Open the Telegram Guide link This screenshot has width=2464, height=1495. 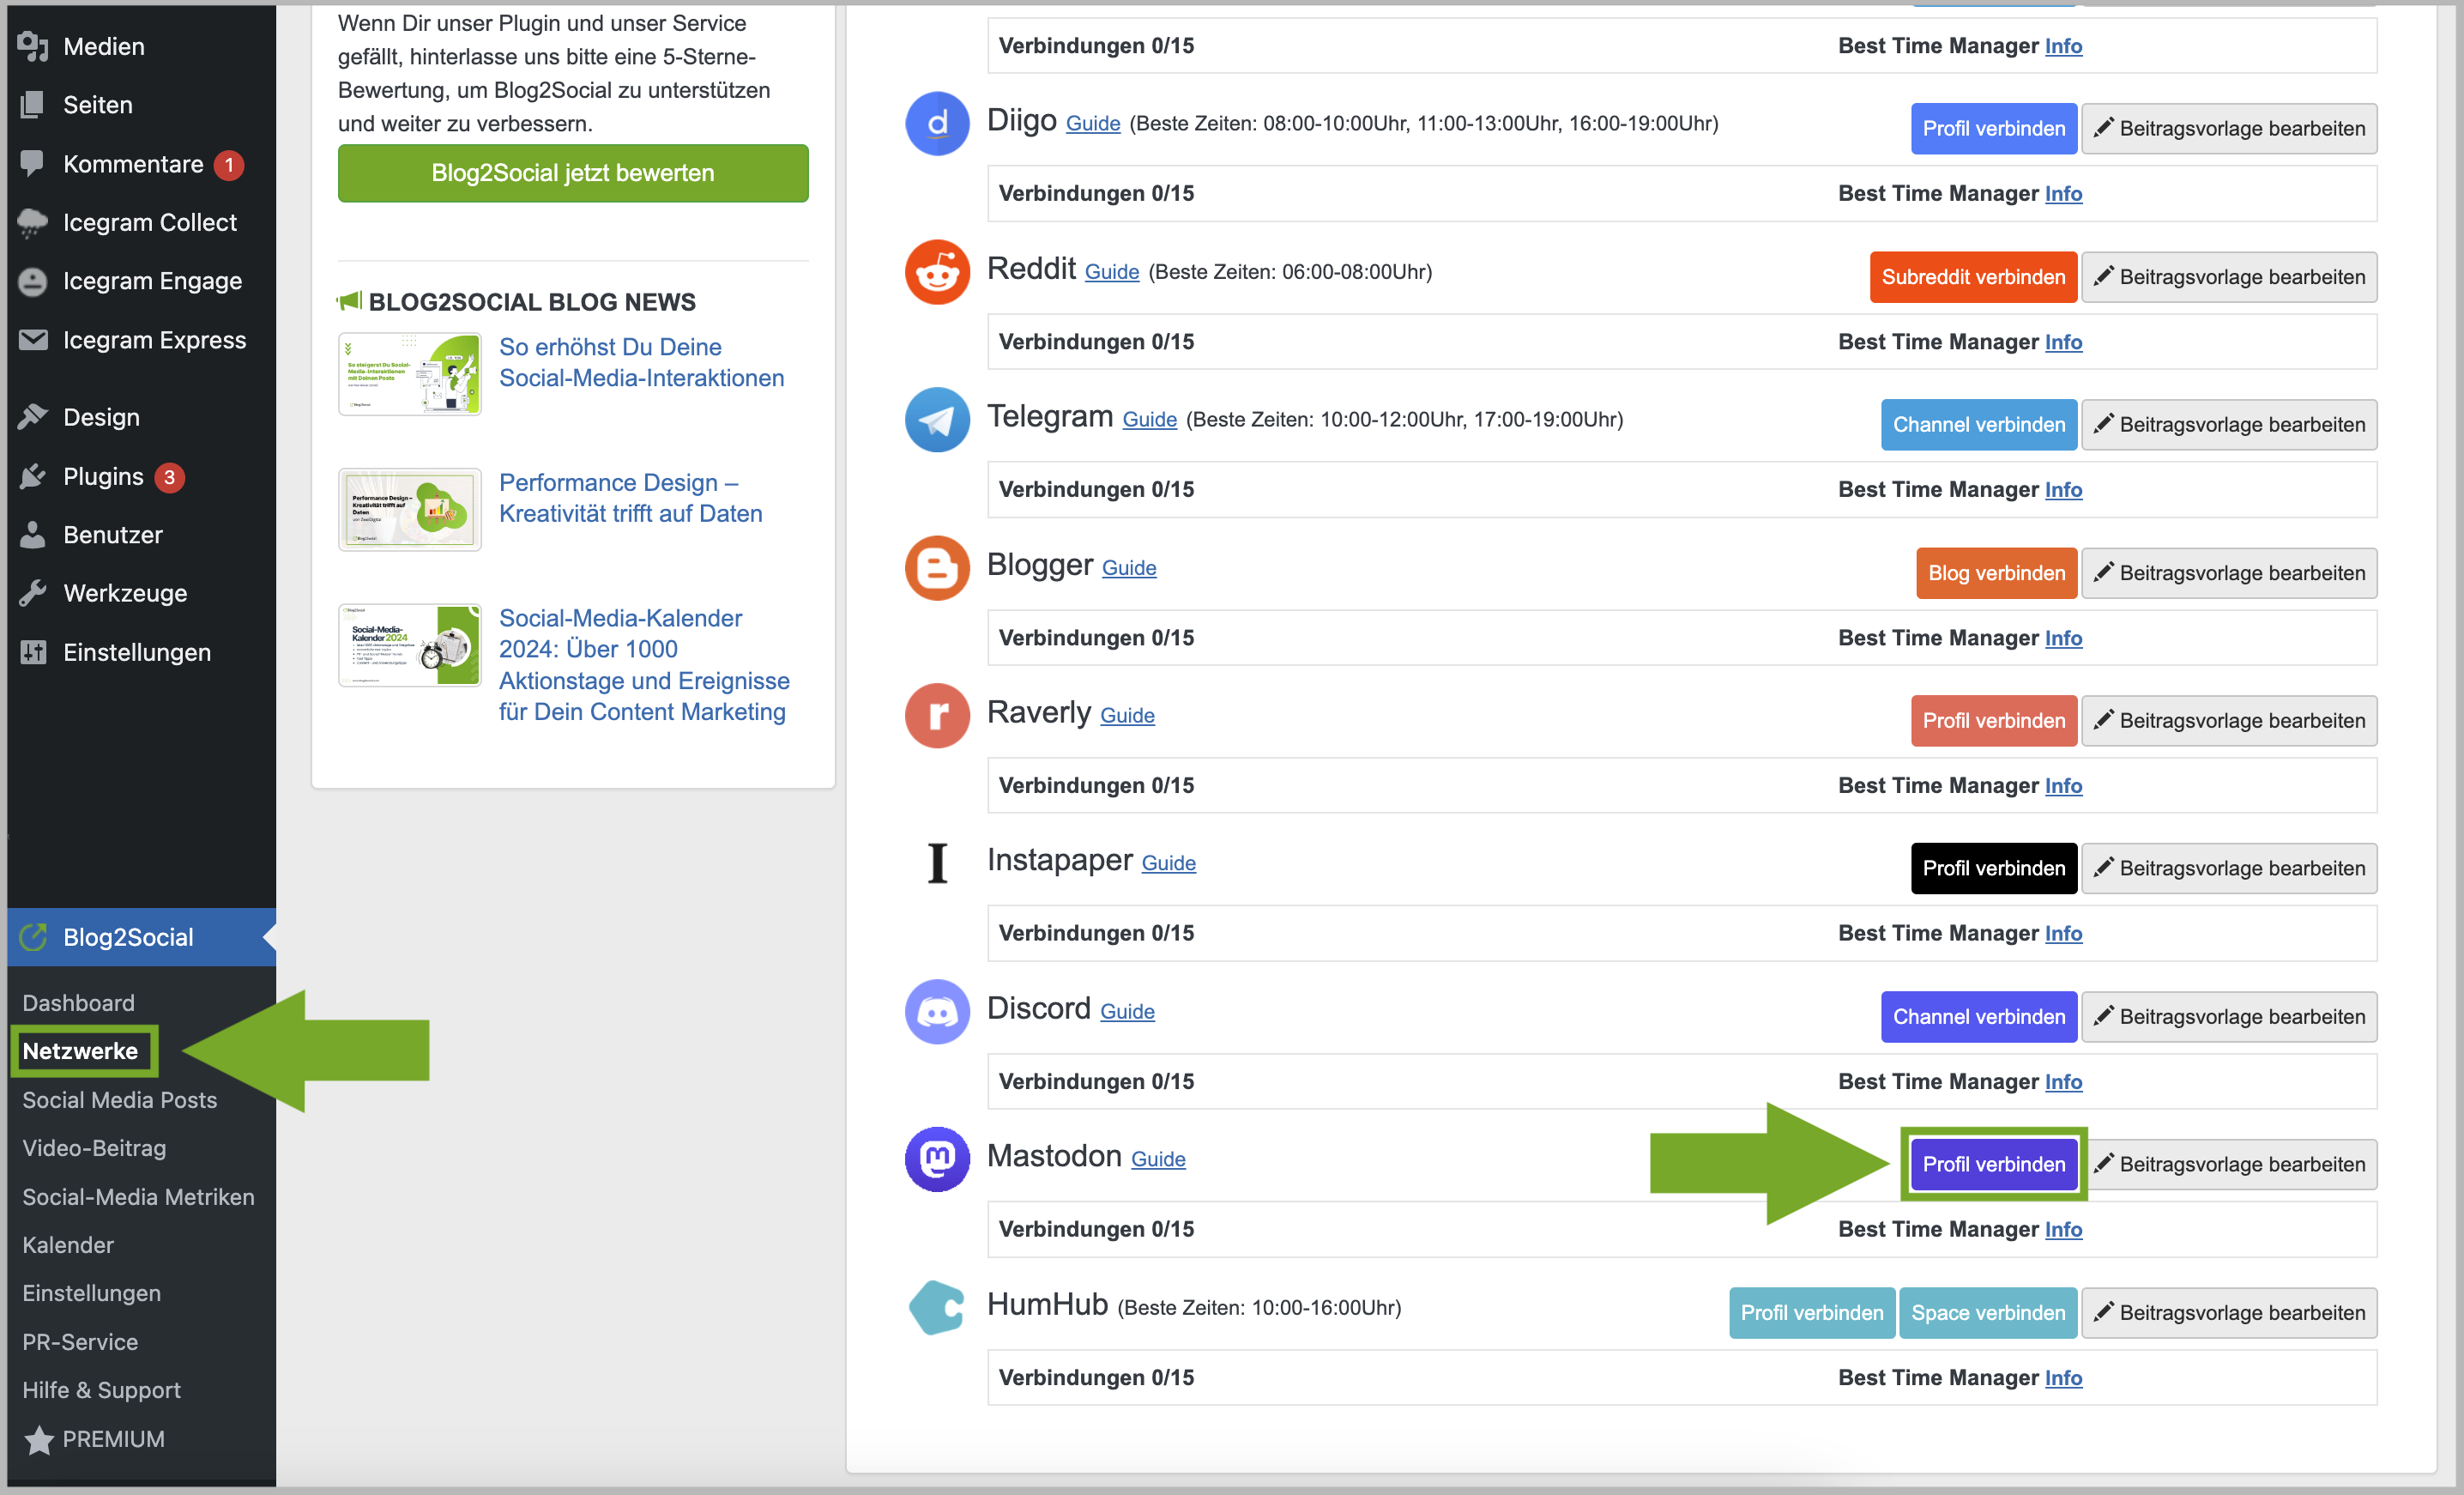tap(1149, 420)
